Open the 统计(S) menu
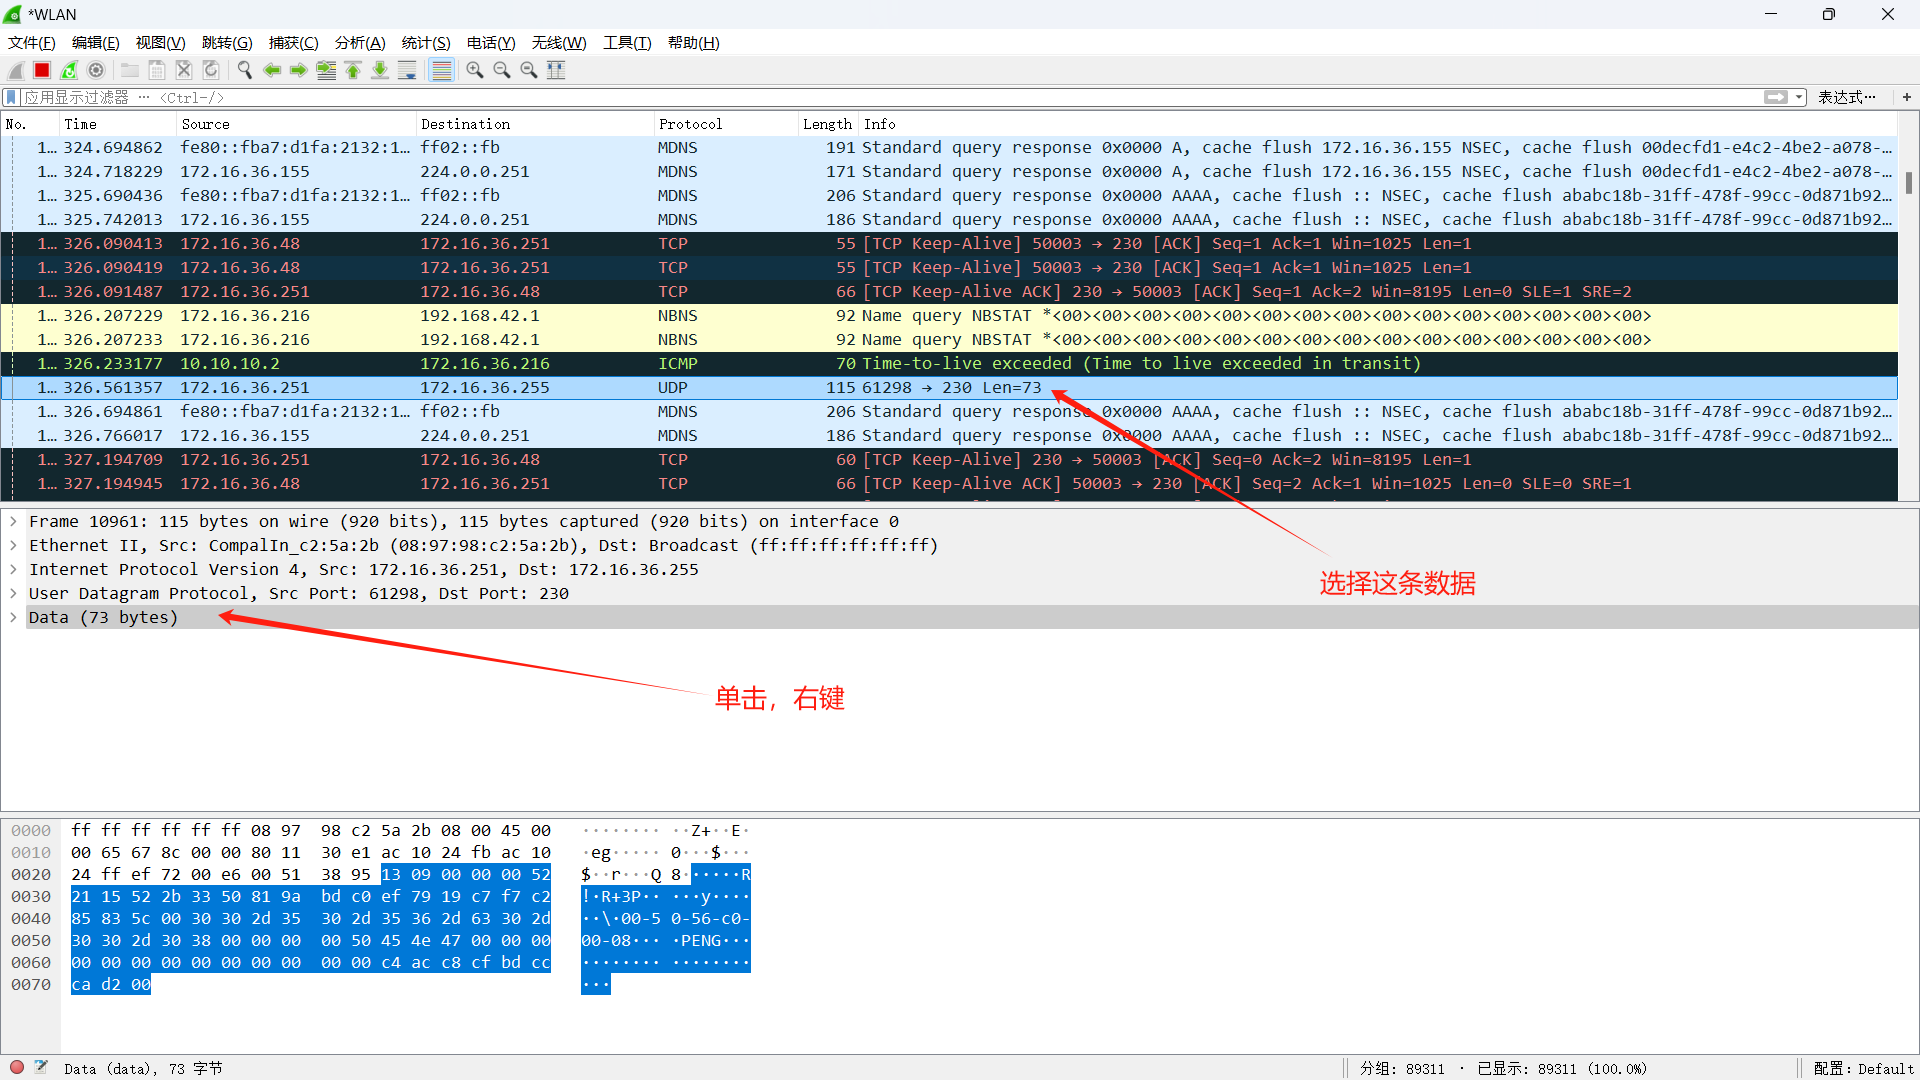Image resolution: width=1920 pixels, height=1080 pixels. pyautogui.click(x=425, y=43)
